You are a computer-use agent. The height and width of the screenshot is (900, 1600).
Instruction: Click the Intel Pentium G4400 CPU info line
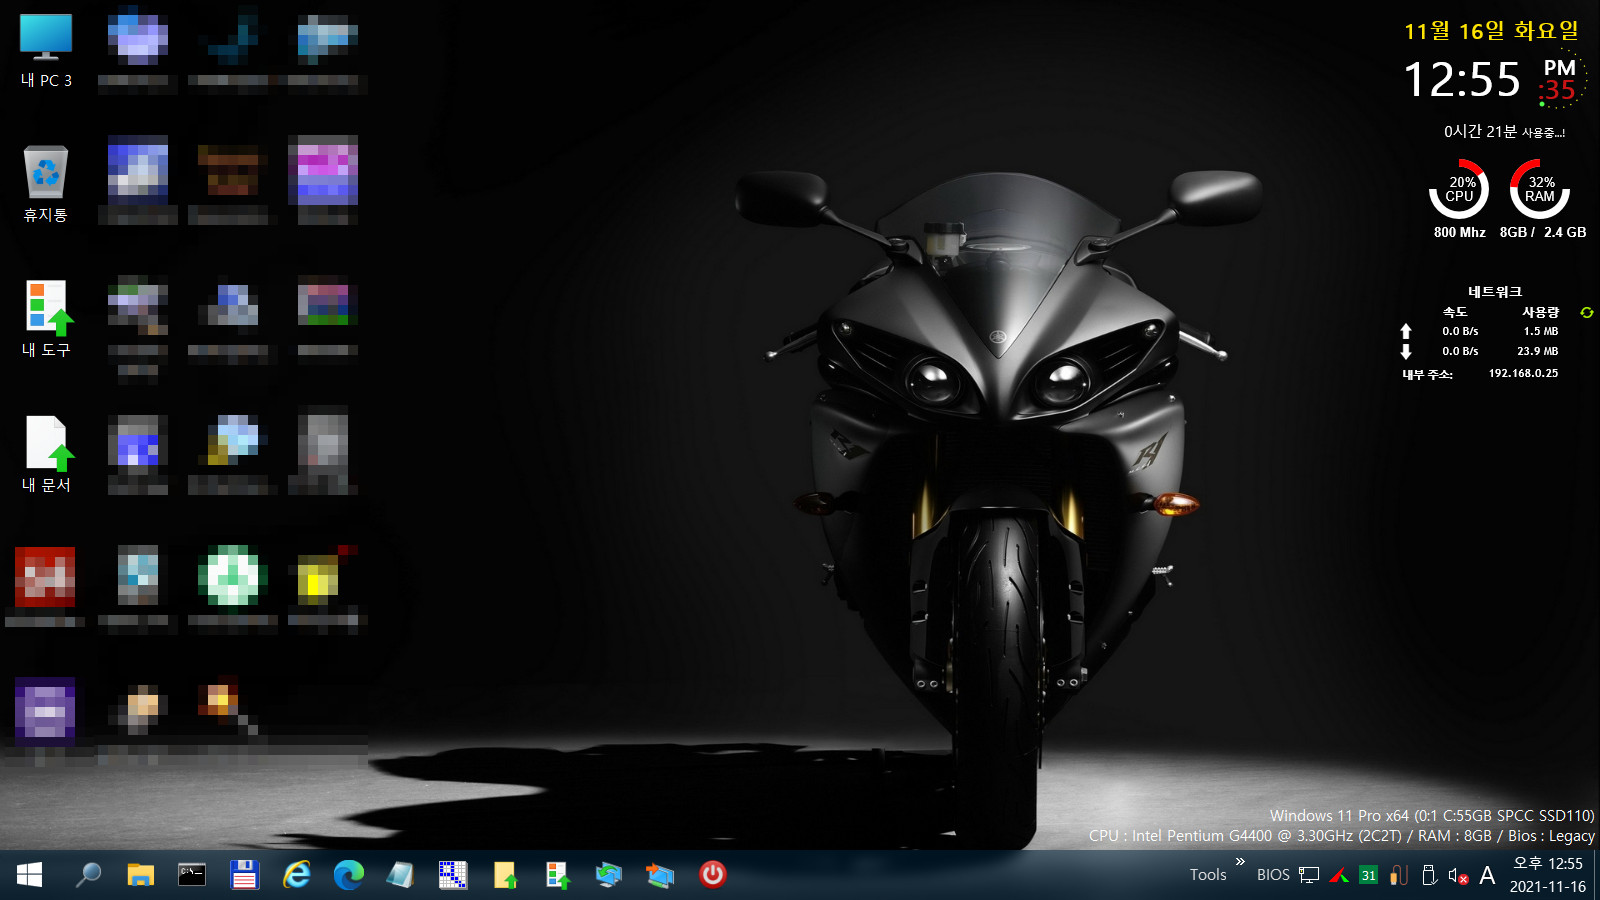1342,836
